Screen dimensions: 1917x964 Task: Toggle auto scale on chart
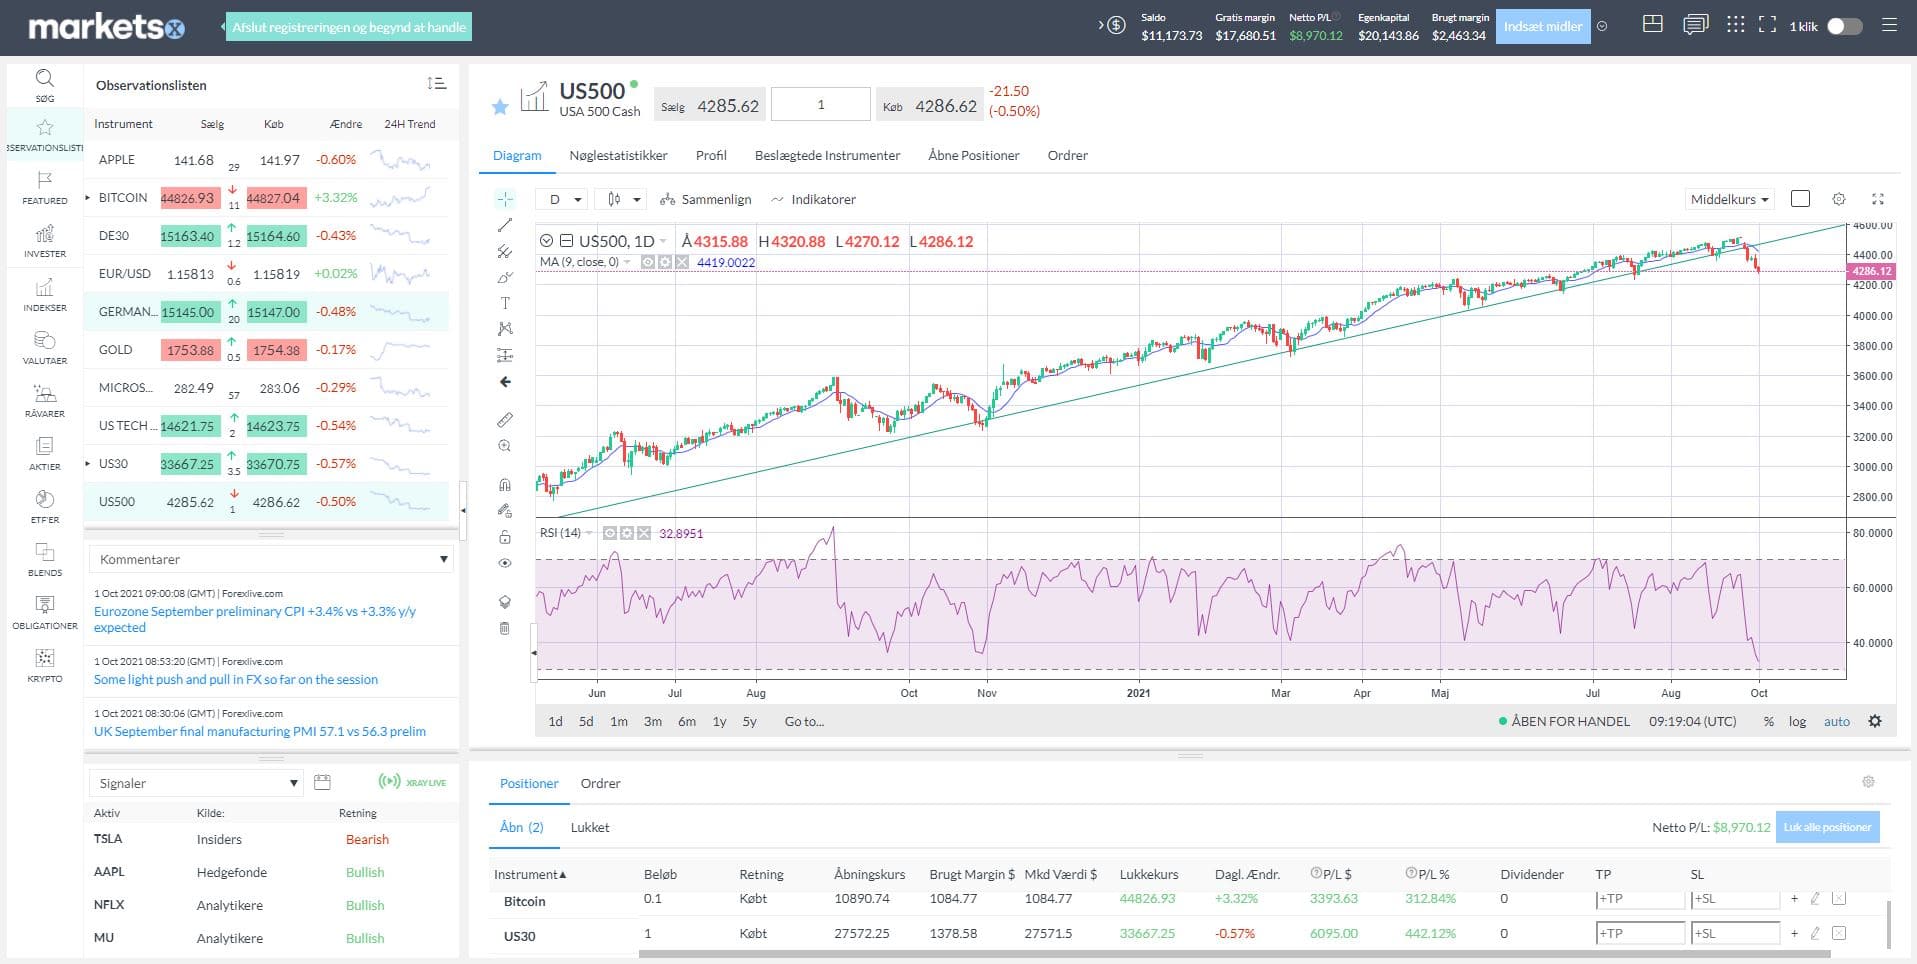[x=1837, y=721]
